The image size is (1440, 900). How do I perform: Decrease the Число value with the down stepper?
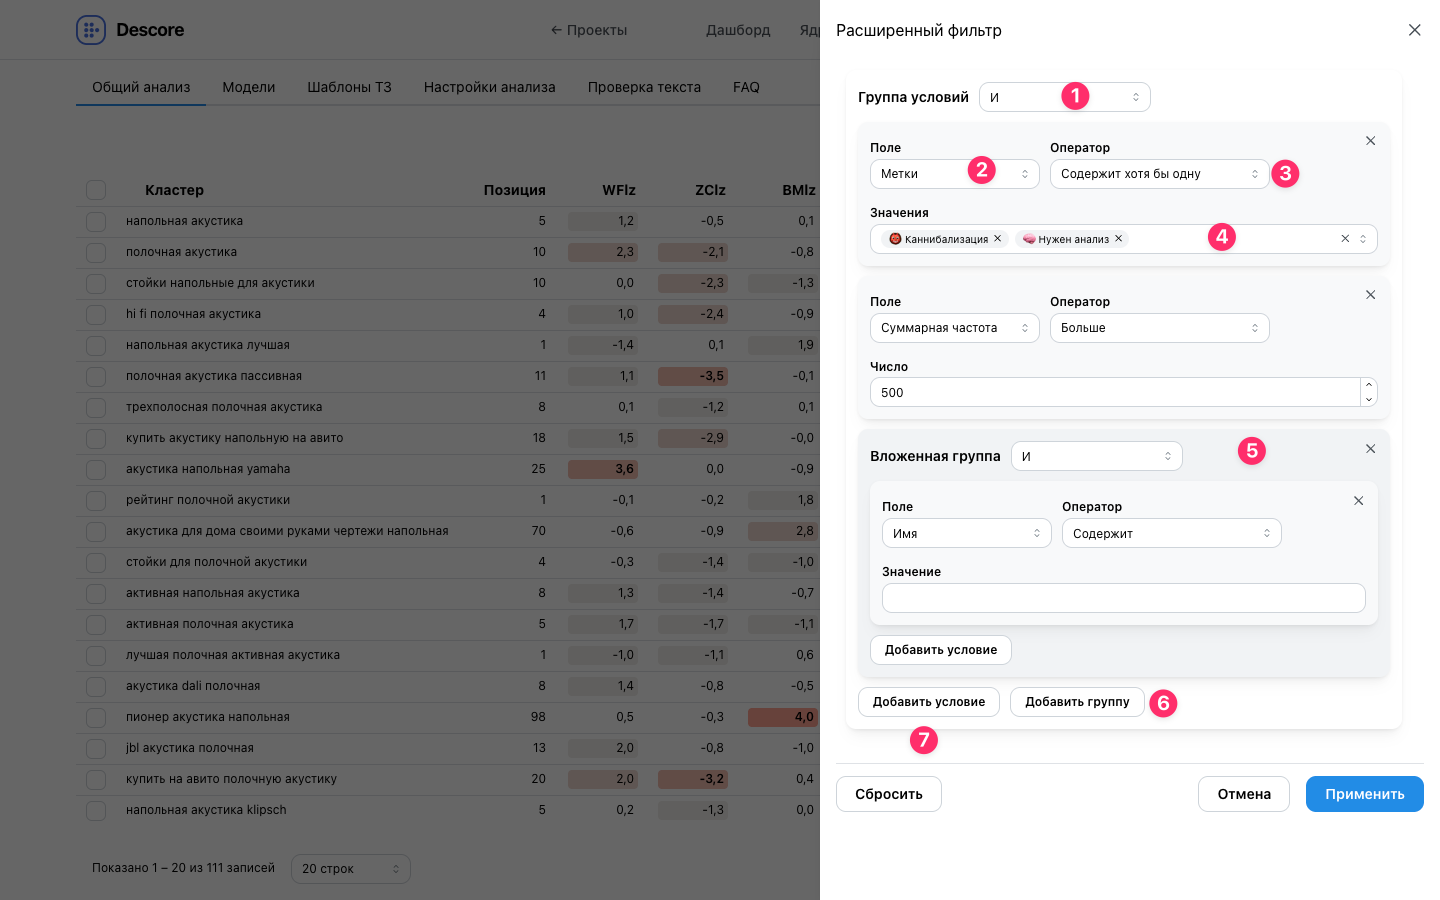[x=1368, y=399]
